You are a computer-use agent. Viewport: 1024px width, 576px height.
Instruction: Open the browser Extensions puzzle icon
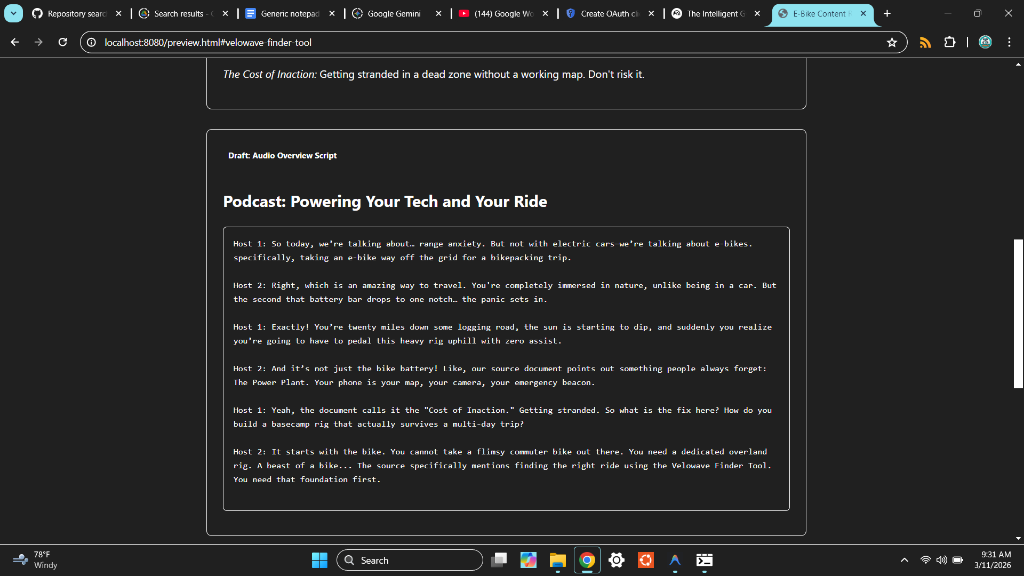click(x=949, y=42)
